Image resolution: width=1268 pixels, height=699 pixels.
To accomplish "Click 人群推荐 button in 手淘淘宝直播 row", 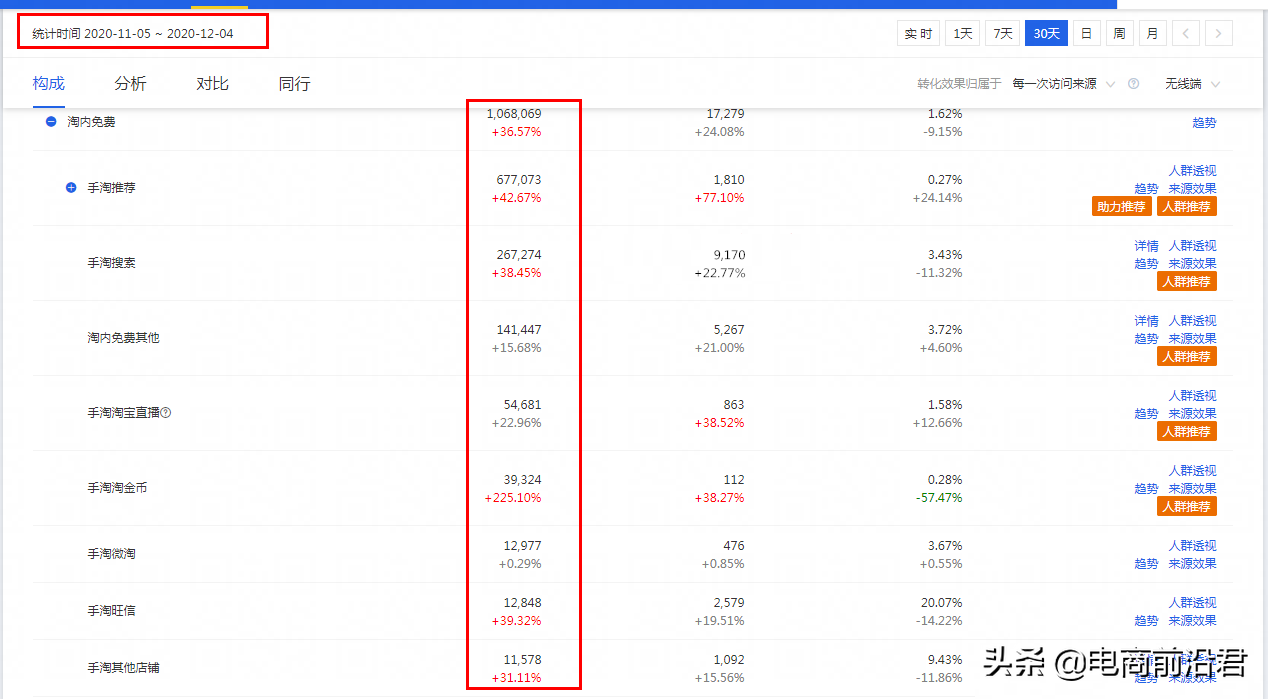I will 1187,432.
